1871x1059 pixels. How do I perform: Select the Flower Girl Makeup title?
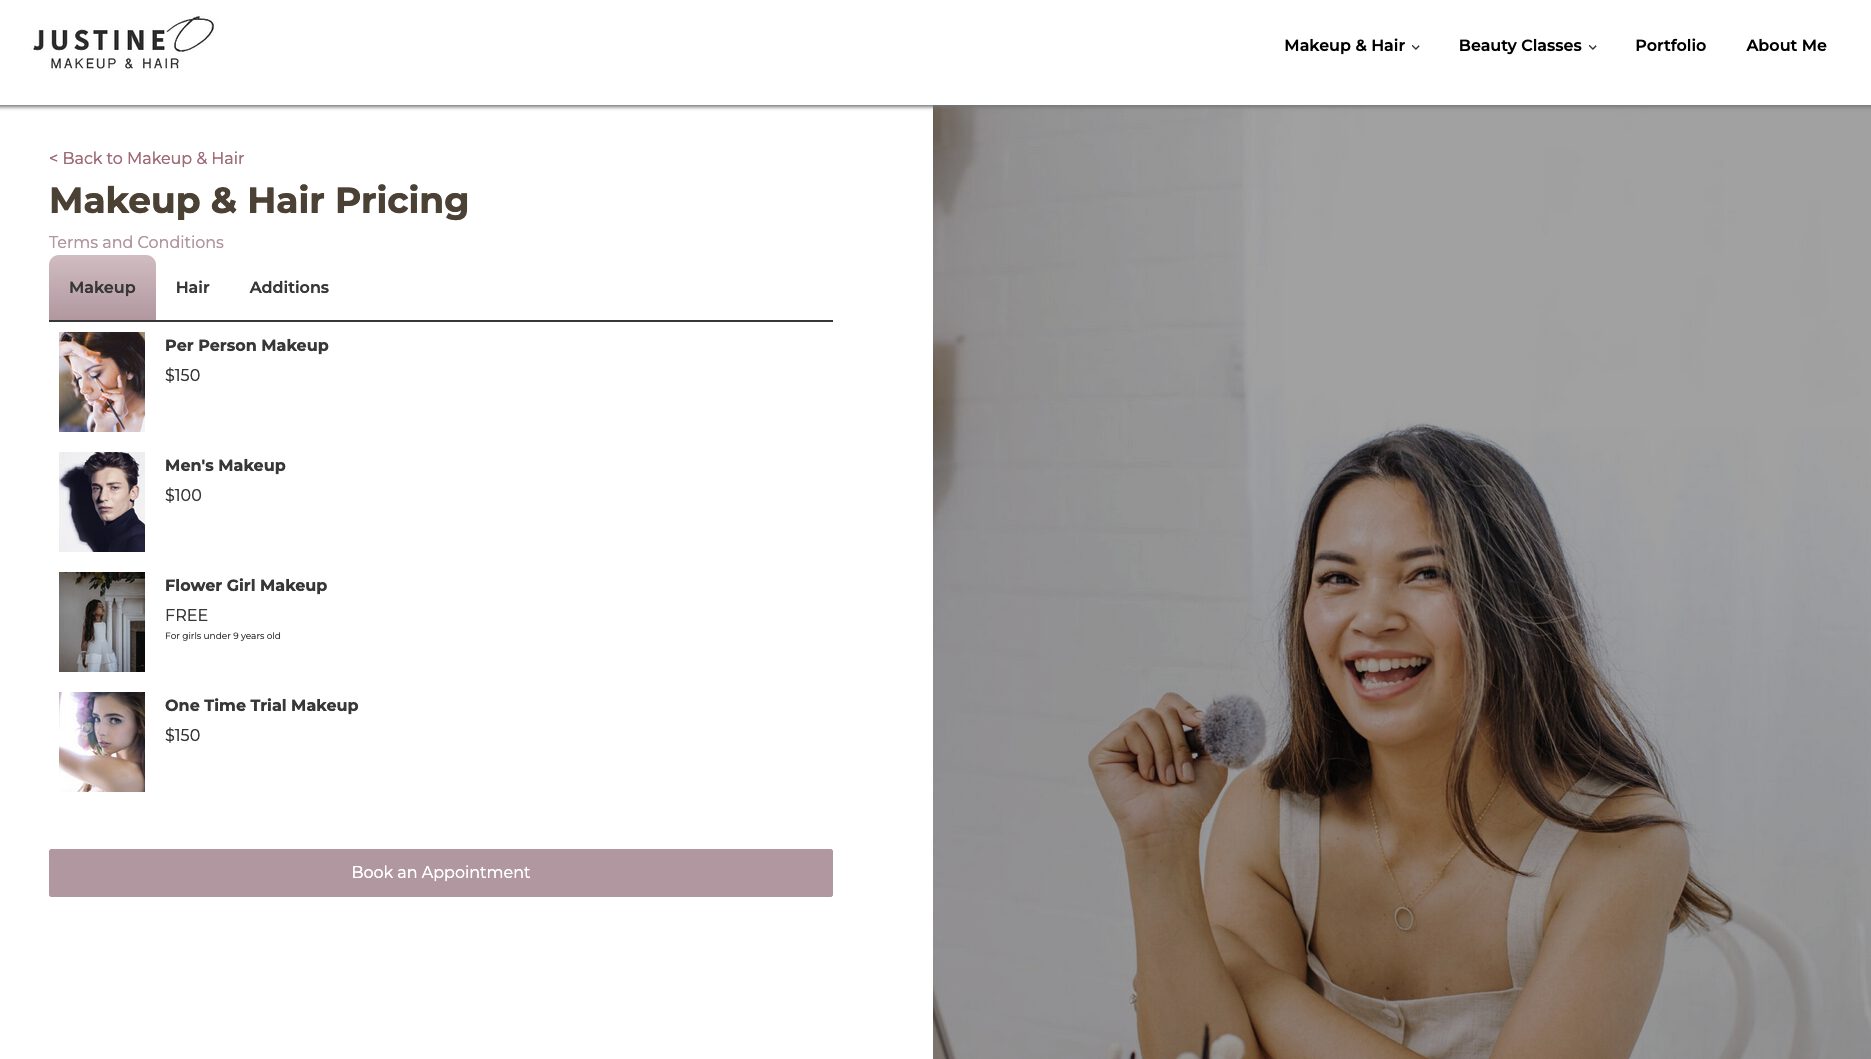click(x=246, y=585)
